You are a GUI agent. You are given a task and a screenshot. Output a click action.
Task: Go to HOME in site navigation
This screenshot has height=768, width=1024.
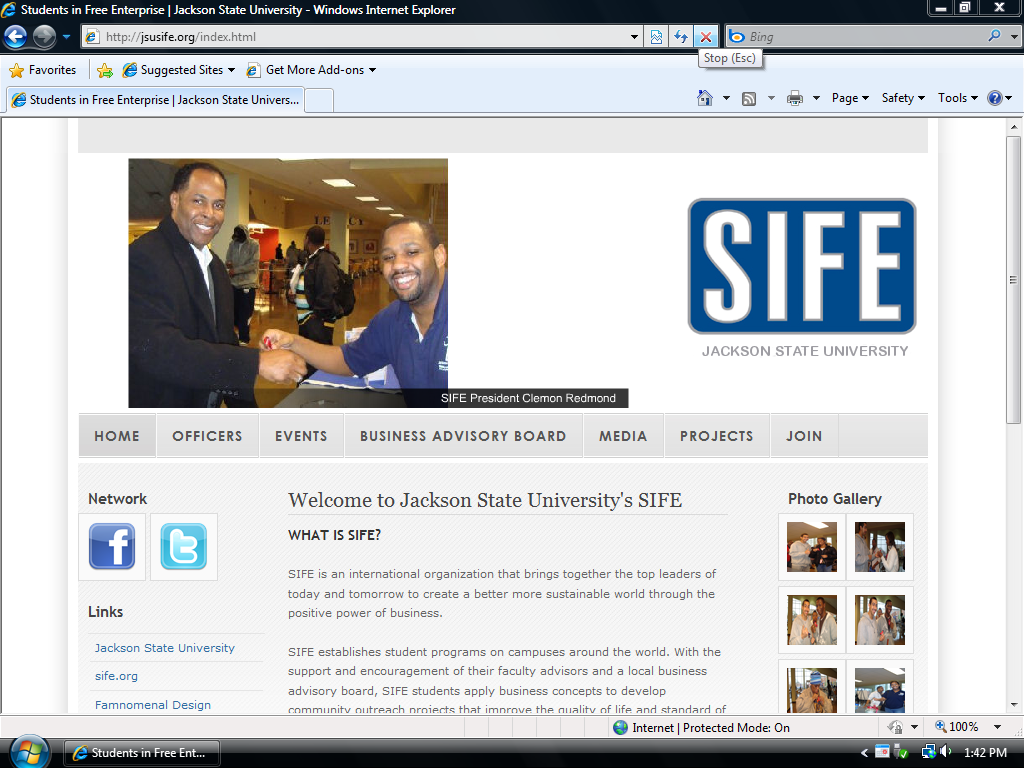117,436
